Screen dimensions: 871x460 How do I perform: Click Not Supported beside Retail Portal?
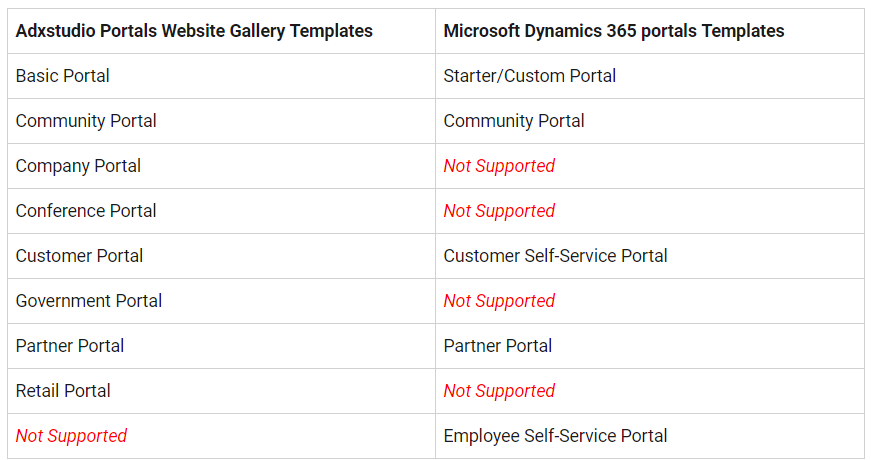499,391
